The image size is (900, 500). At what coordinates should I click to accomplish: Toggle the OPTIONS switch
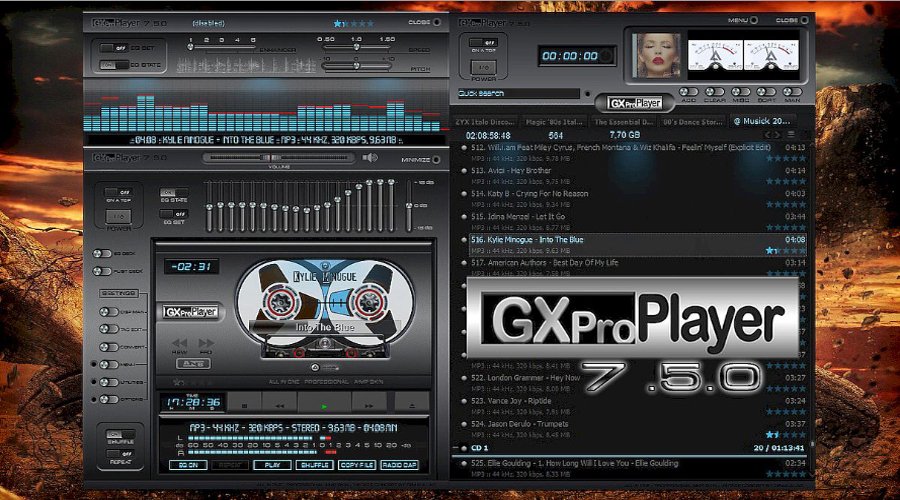(x=108, y=399)
